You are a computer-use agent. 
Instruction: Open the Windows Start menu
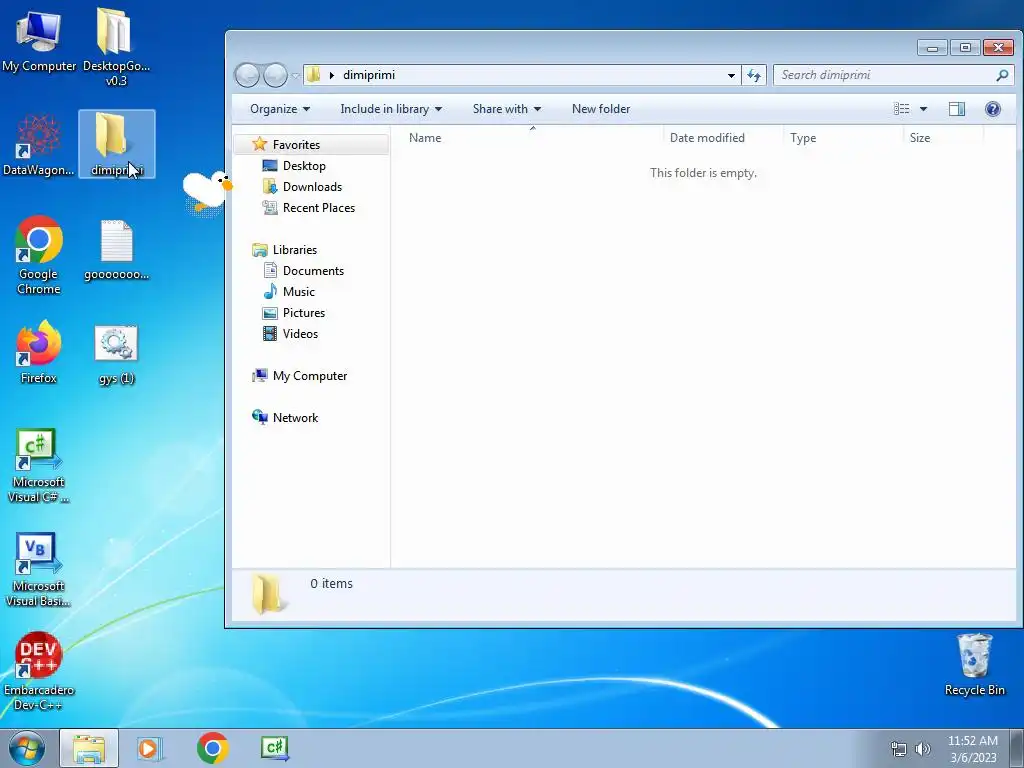(x=27, y=748)
